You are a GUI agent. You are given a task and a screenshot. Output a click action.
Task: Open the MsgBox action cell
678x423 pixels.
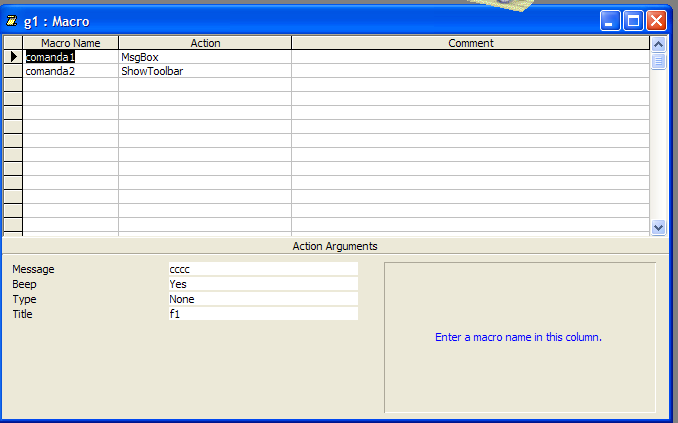pos(205,57)
